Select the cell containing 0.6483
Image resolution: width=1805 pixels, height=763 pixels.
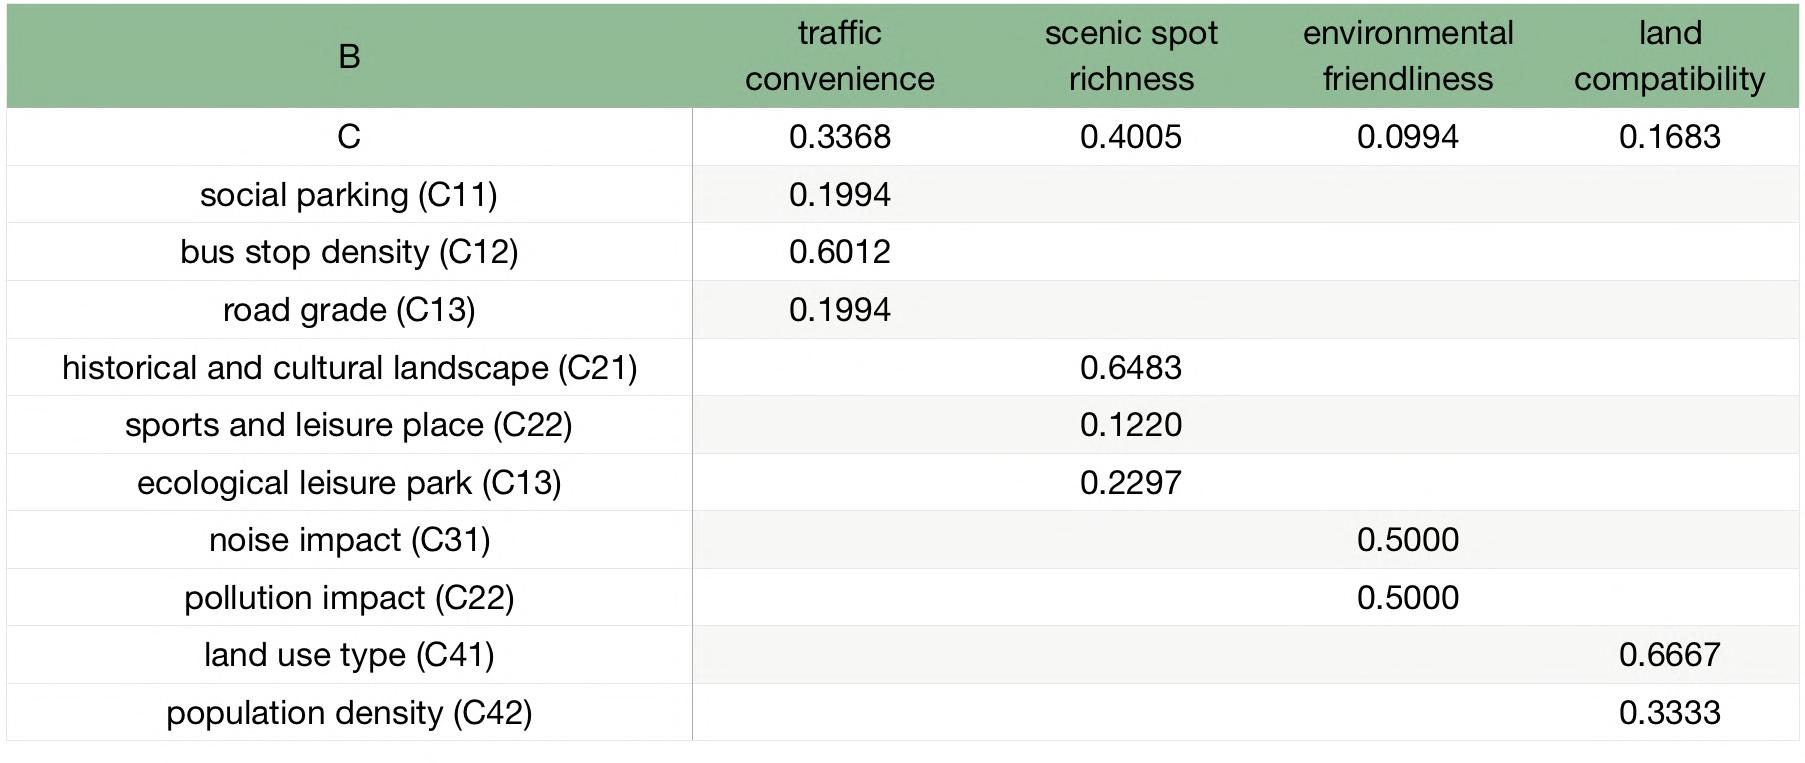click(x=1130, y=368)
